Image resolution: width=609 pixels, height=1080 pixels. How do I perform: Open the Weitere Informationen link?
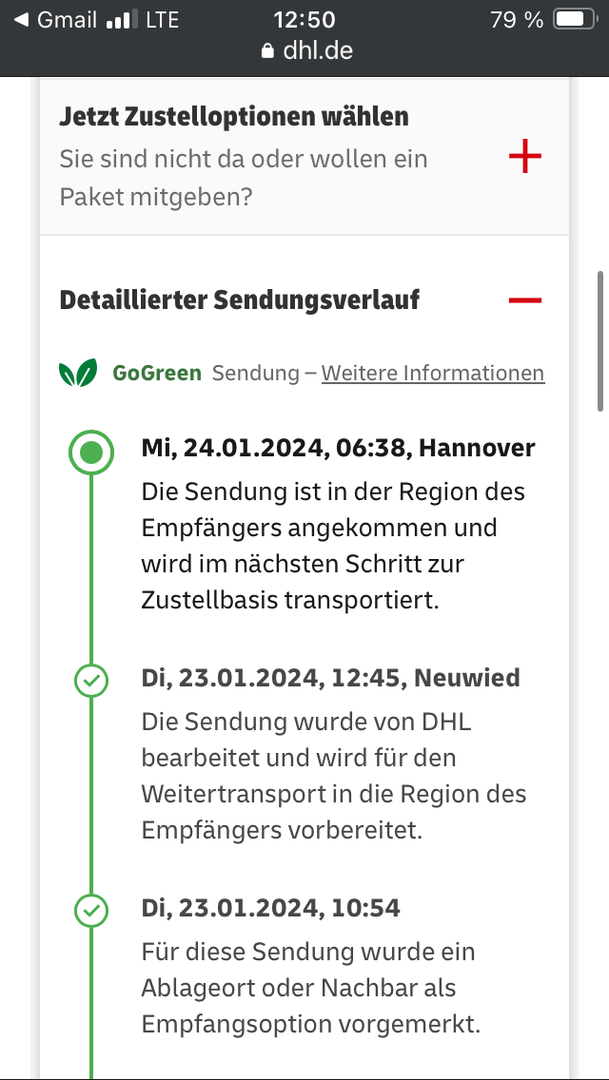(433, 373)
